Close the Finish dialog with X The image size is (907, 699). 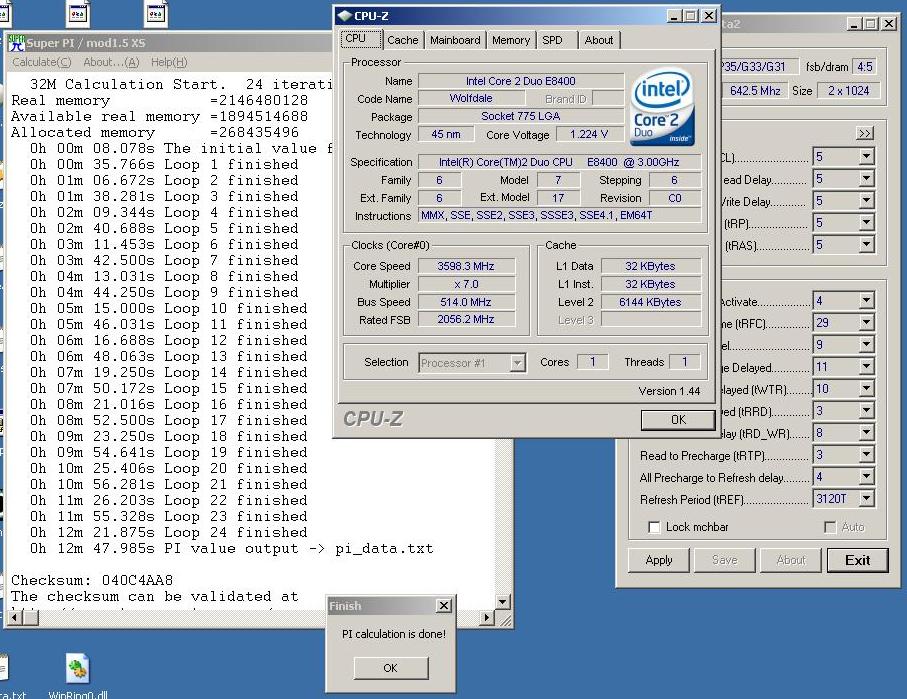[x=444, y=605]
